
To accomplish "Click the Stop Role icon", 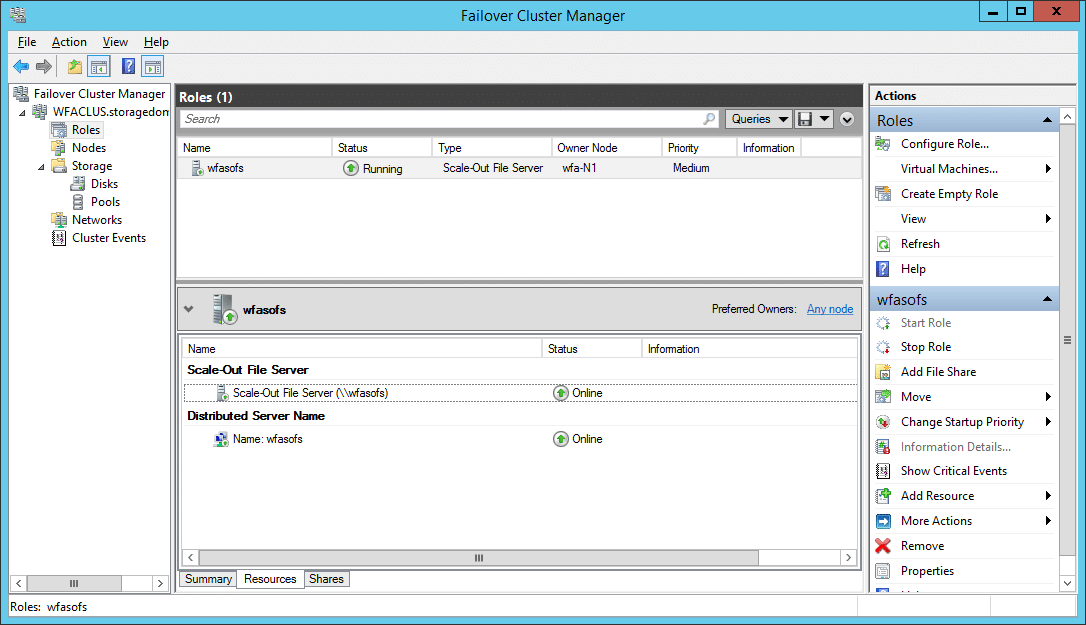I will pyautogui.click(x=883, y=347).
